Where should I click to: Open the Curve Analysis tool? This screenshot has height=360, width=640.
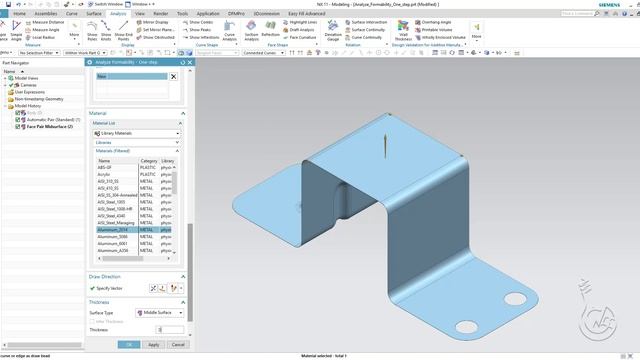229,30
